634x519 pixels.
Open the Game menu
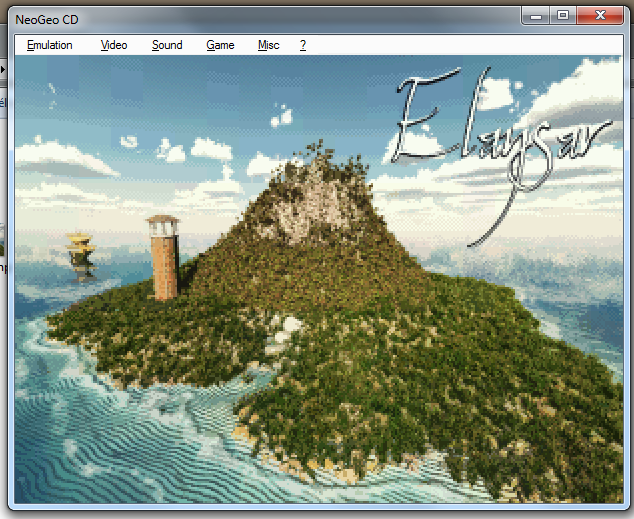[220, 45]
